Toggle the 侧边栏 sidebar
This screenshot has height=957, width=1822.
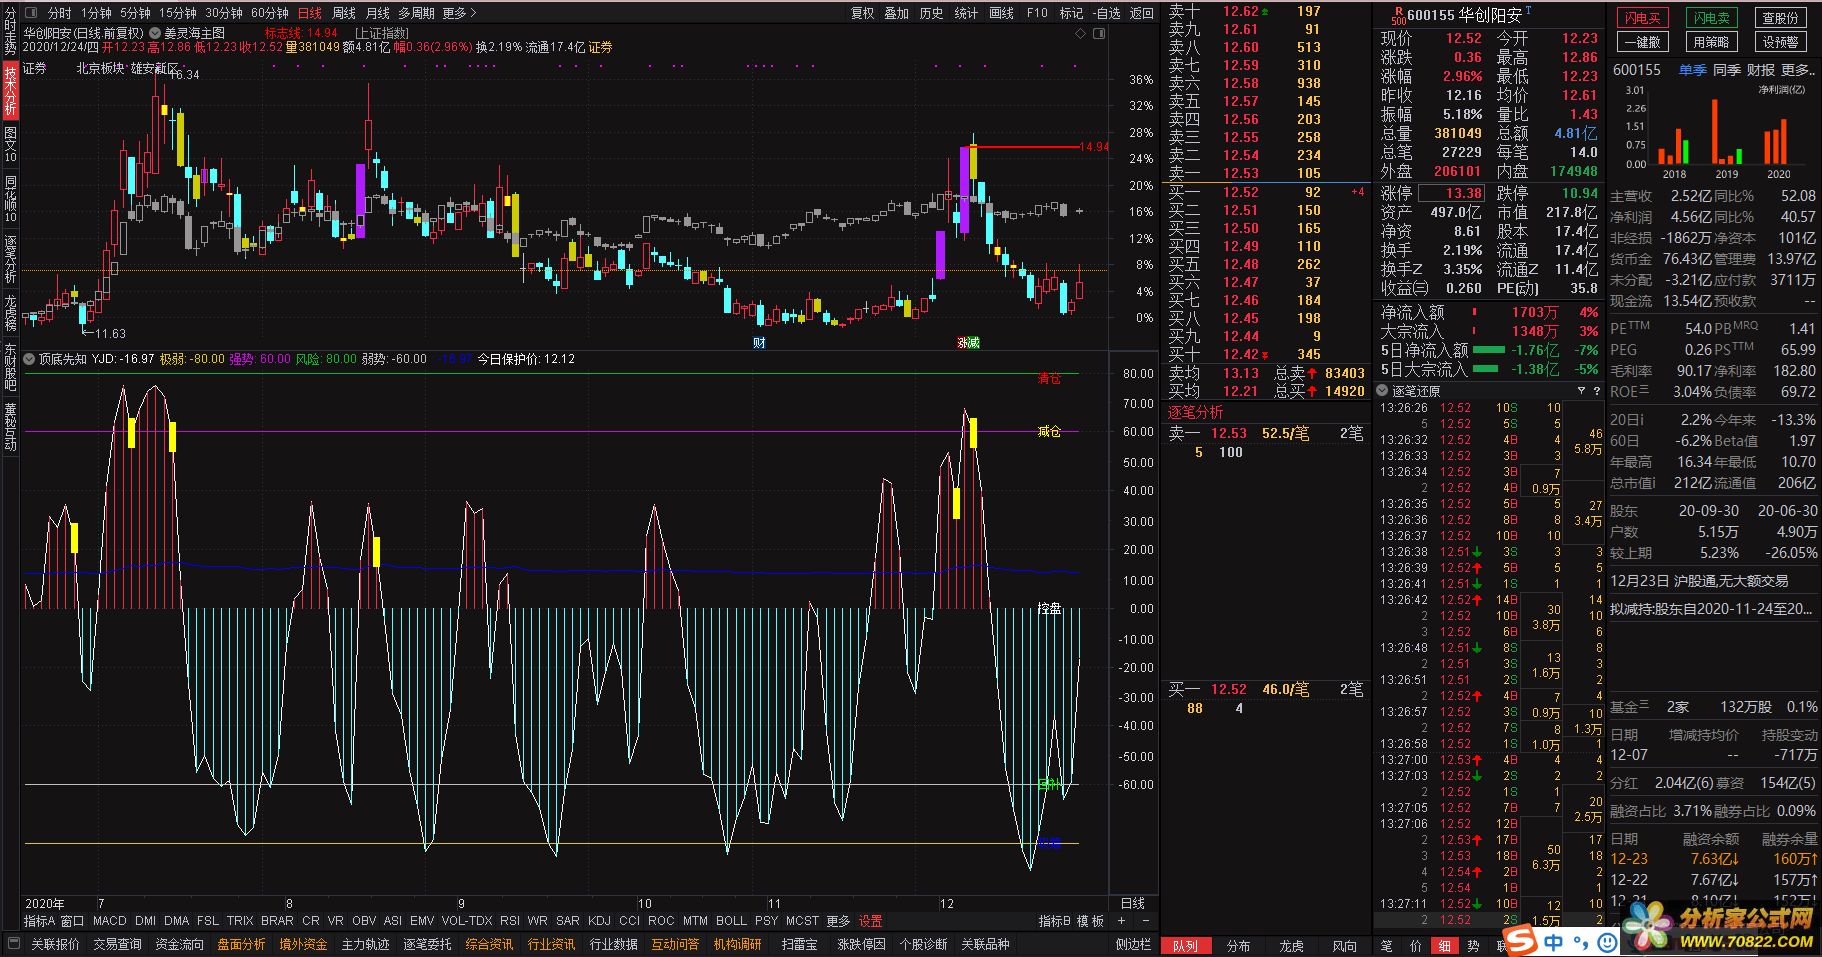tap(1133, 944)
